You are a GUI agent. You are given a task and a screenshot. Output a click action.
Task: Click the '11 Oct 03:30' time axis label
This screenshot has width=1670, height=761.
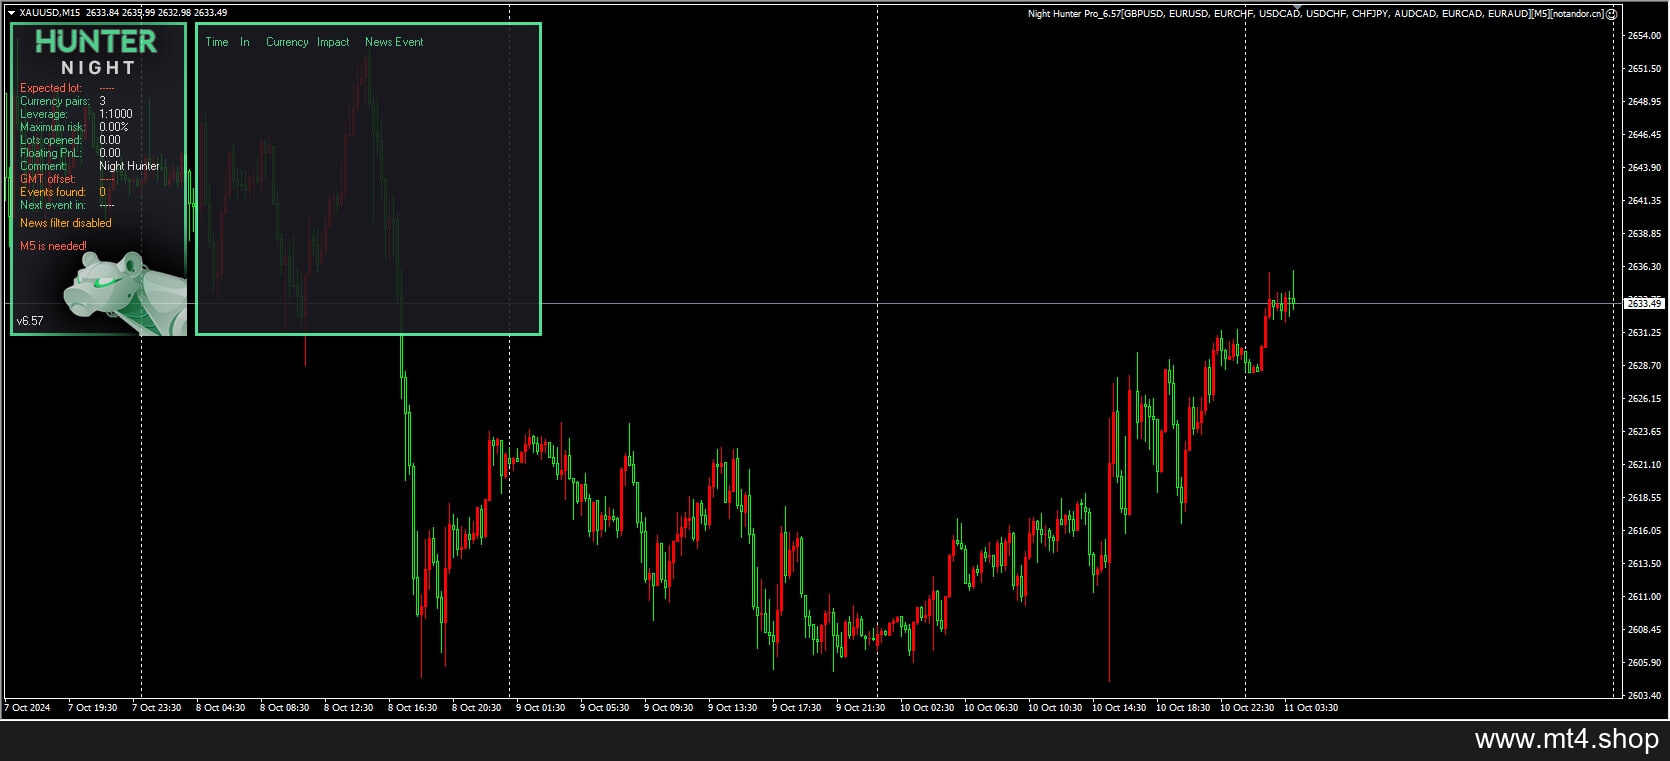(x=1311, y=708)
